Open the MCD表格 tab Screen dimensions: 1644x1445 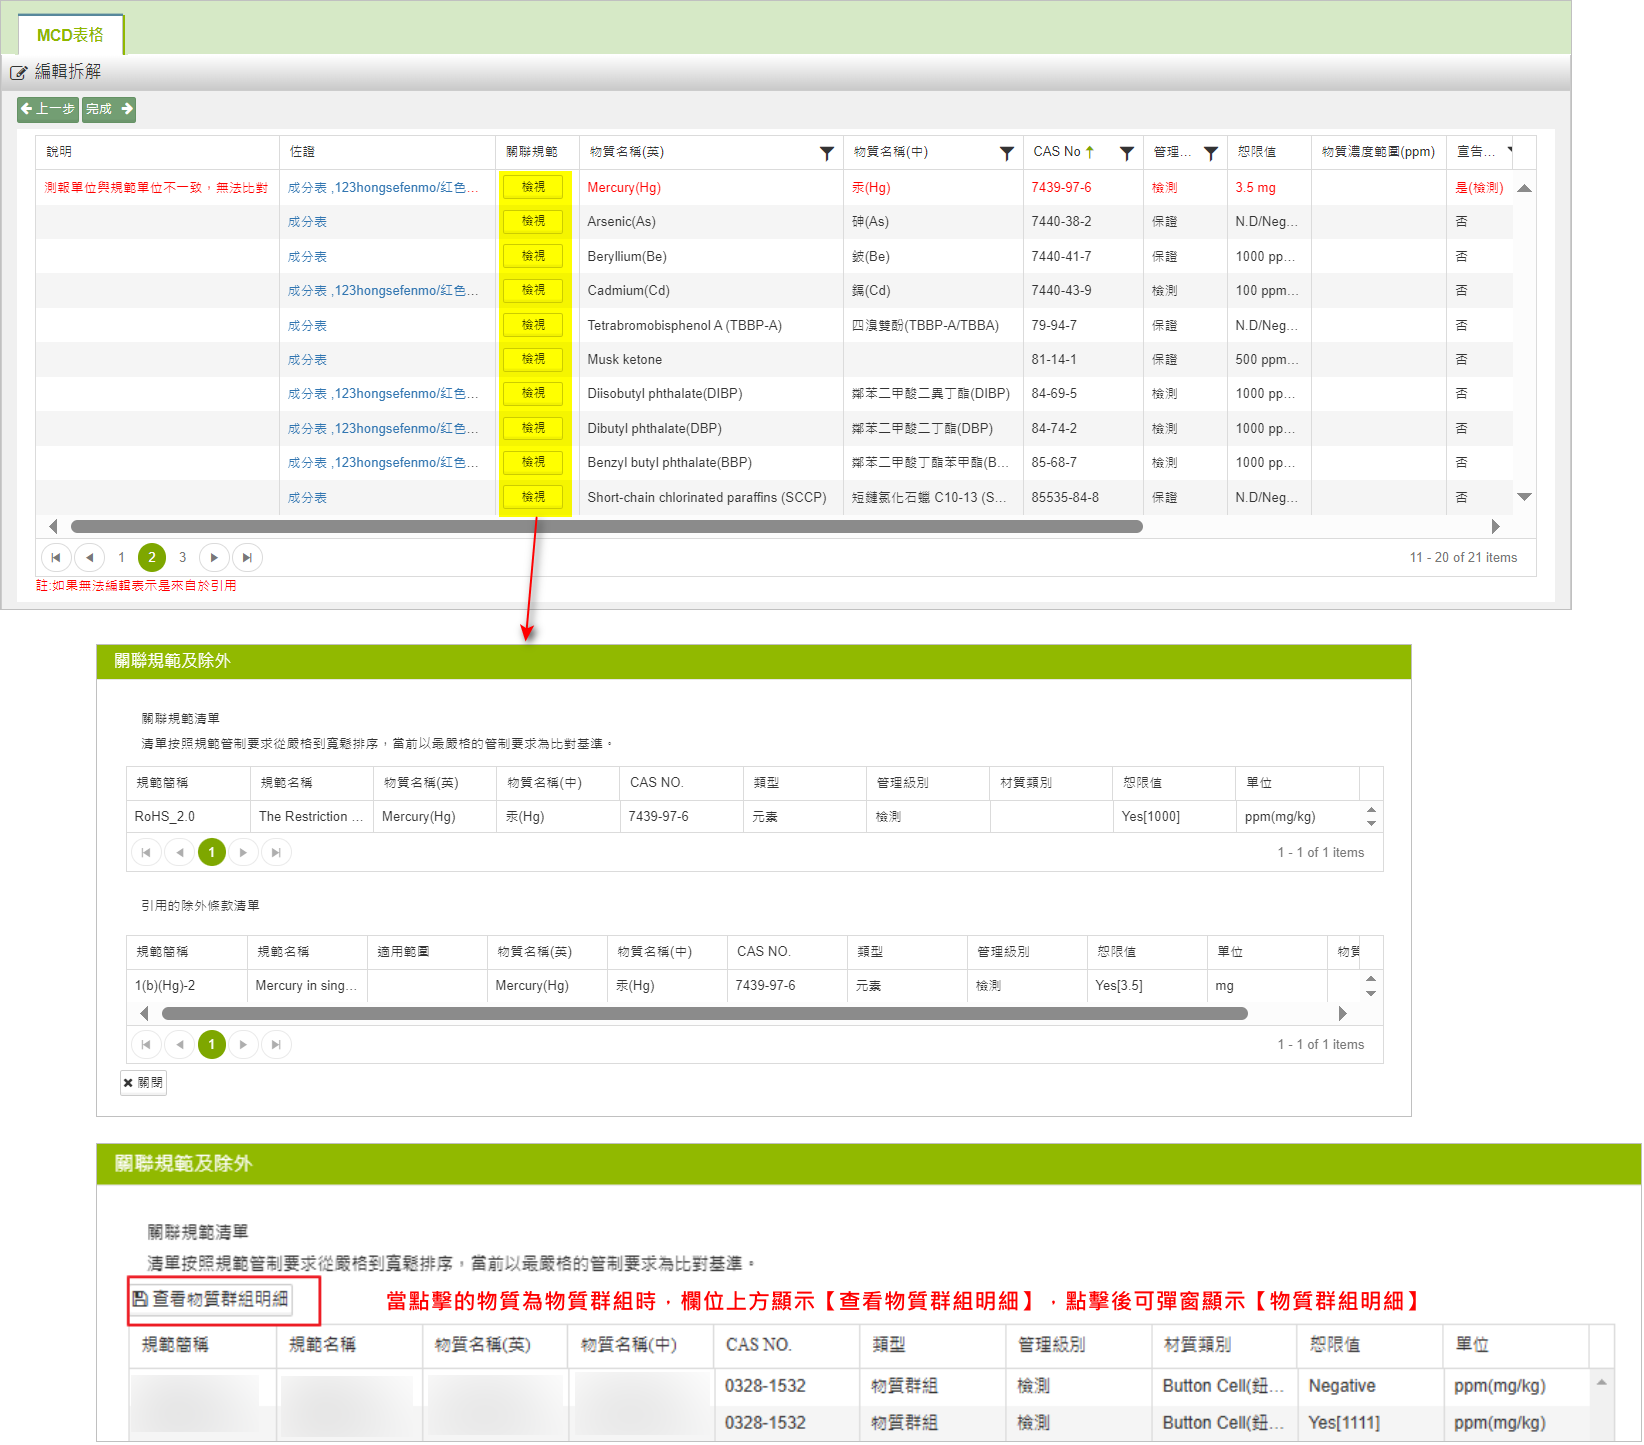pos(70,35)
